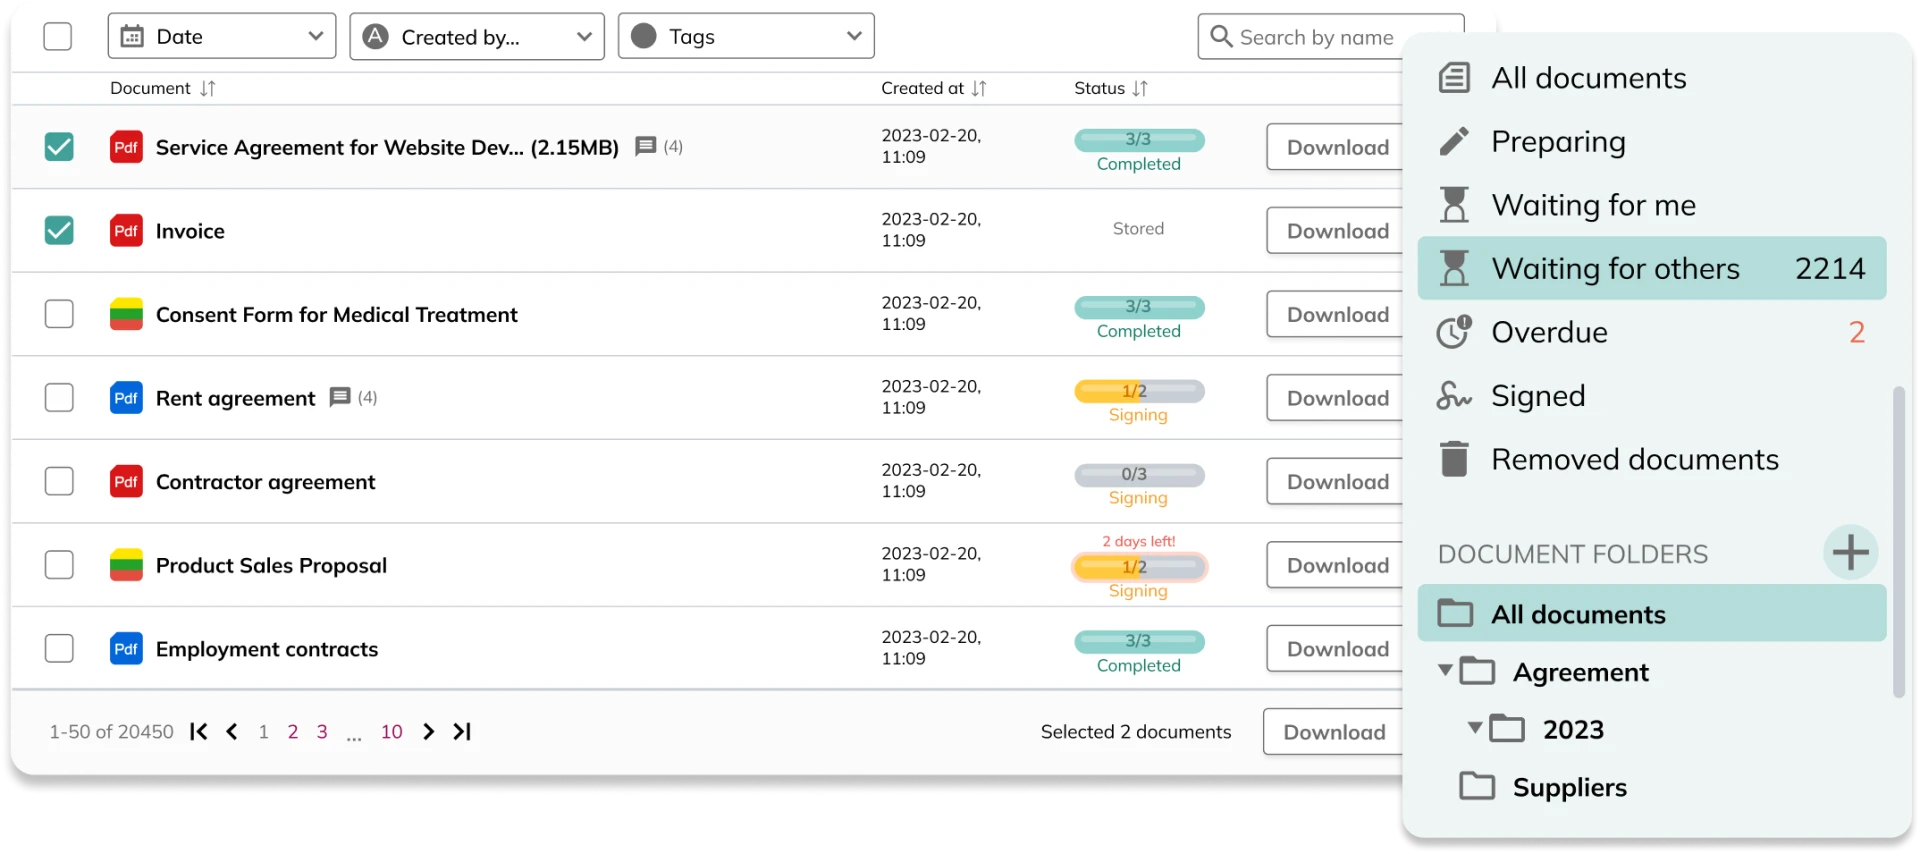Click the magnifier icon in search field
Image resolution: width=1920 pixels, height=854 pixels.
1221,37
